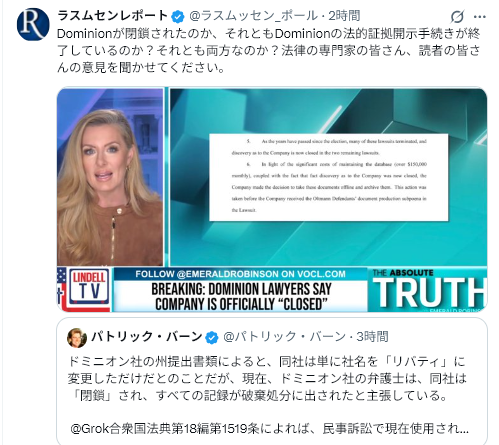
Task: Click the Breaking Dominion lawyers headline banner
Action: point(241,296)
